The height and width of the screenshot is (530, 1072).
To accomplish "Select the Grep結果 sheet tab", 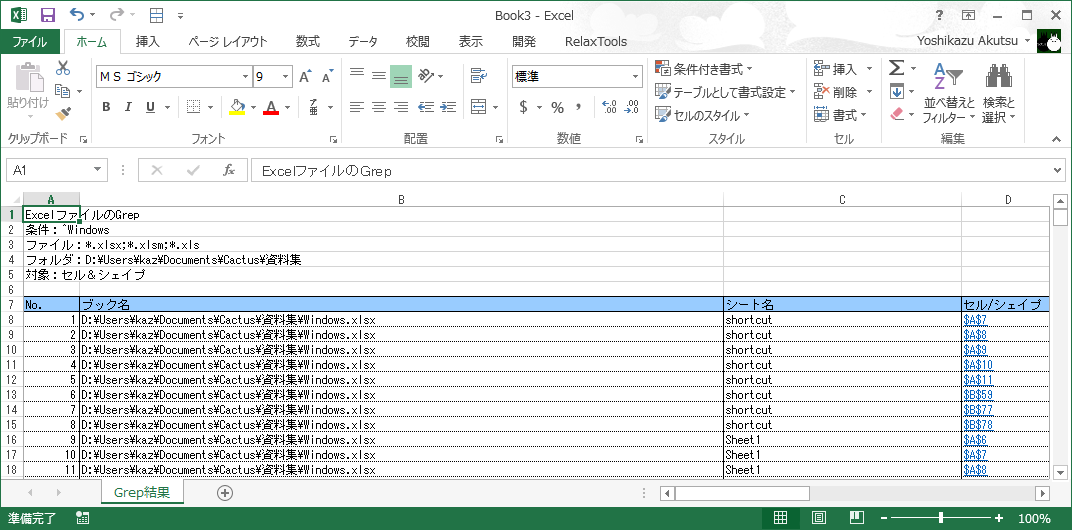I will tap(142, 492).
